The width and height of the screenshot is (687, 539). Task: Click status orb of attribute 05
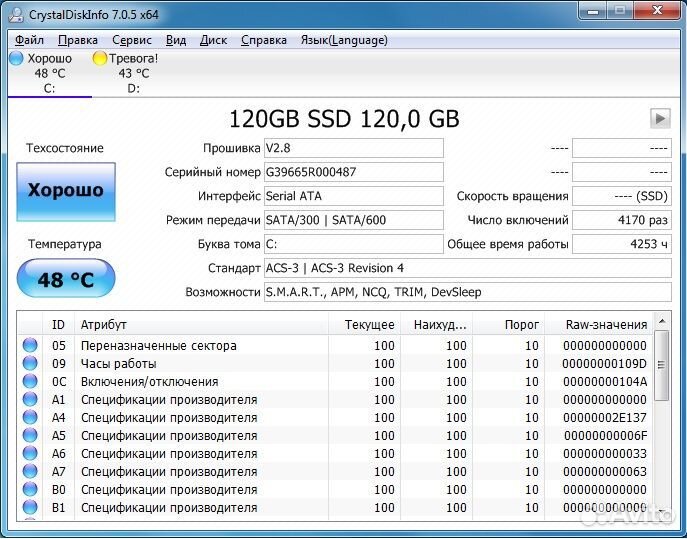click(x=30, y=345)
